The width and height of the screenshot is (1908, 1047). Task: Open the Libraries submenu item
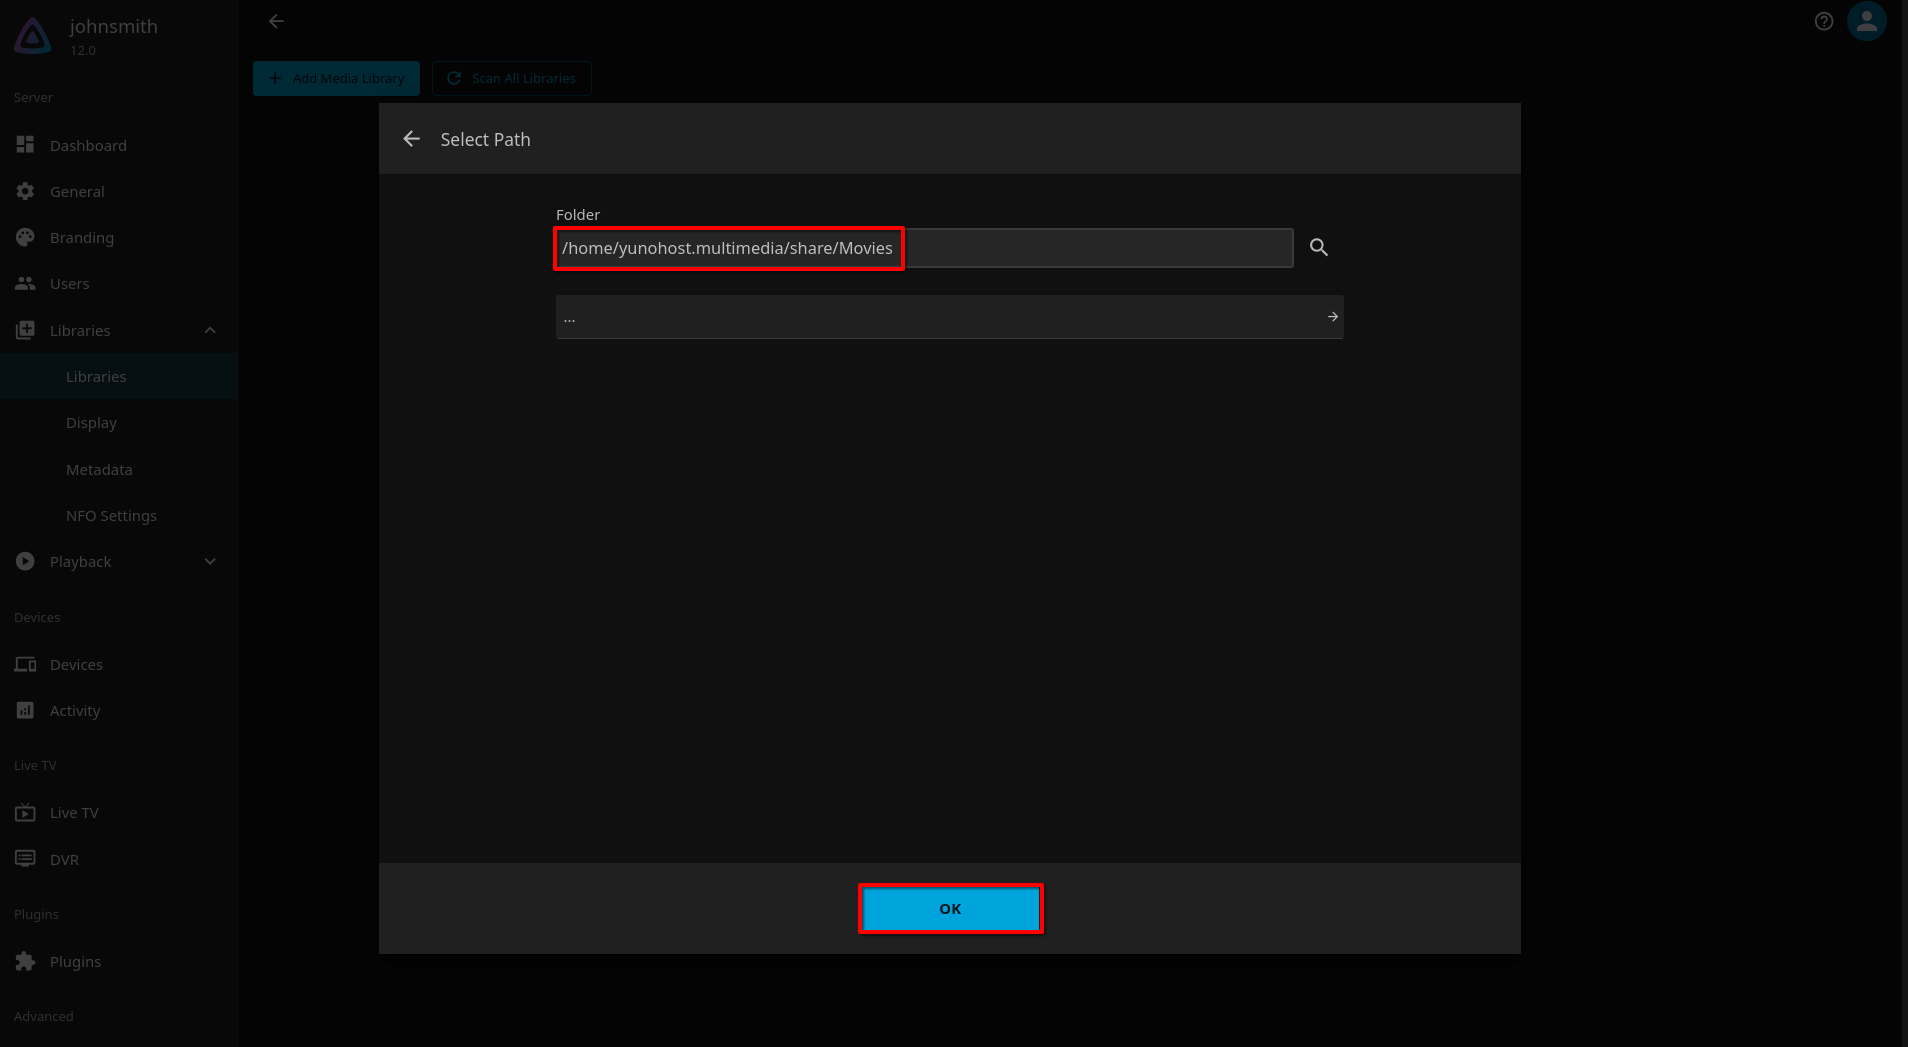(119, 376)
